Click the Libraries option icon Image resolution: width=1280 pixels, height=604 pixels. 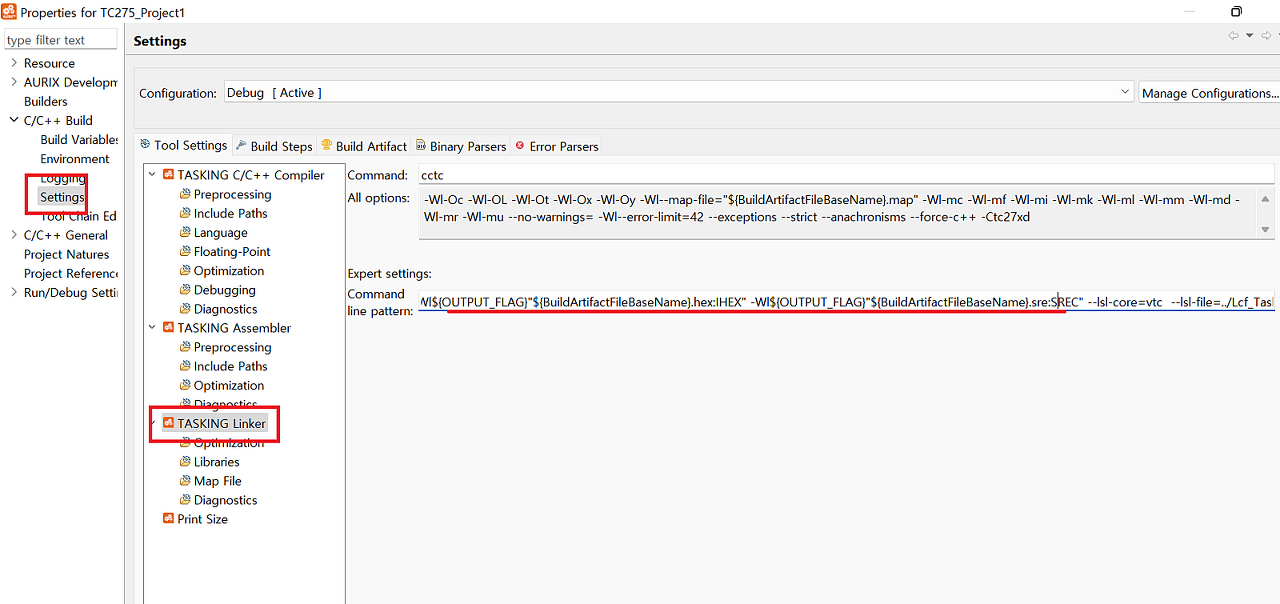click(185, 462)
